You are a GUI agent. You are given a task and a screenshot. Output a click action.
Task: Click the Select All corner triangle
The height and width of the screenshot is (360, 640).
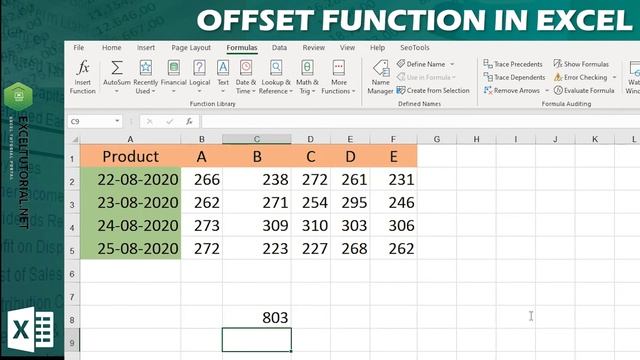[75, 140]
